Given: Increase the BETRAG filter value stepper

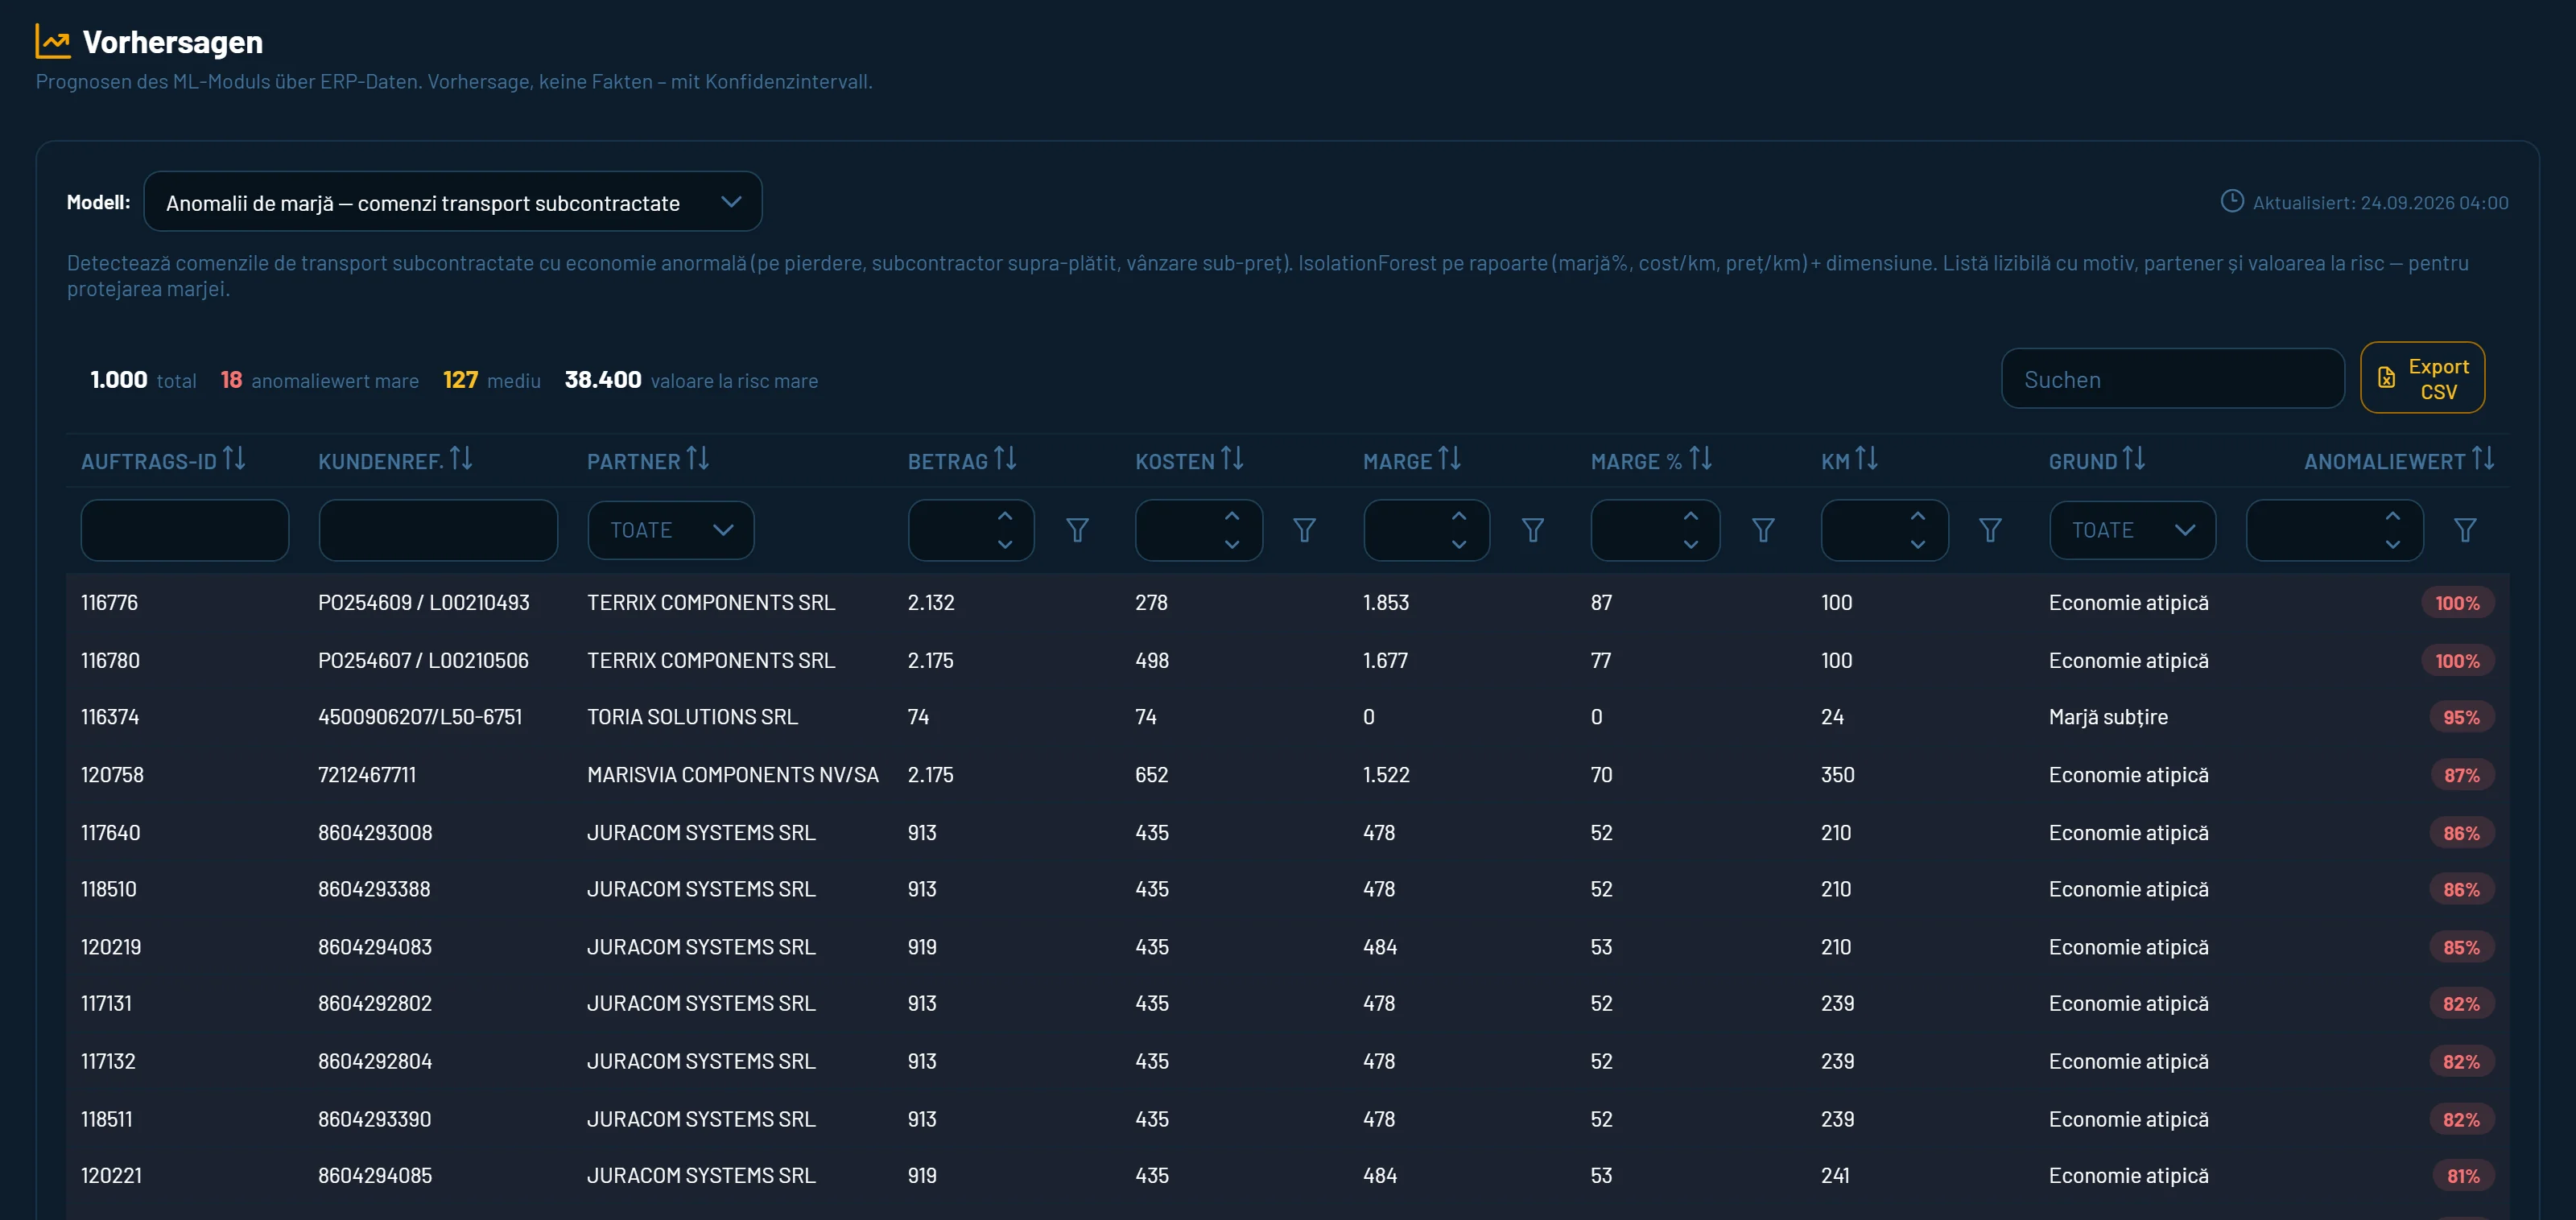Looking at the screenshot, I should (1005, 516).
